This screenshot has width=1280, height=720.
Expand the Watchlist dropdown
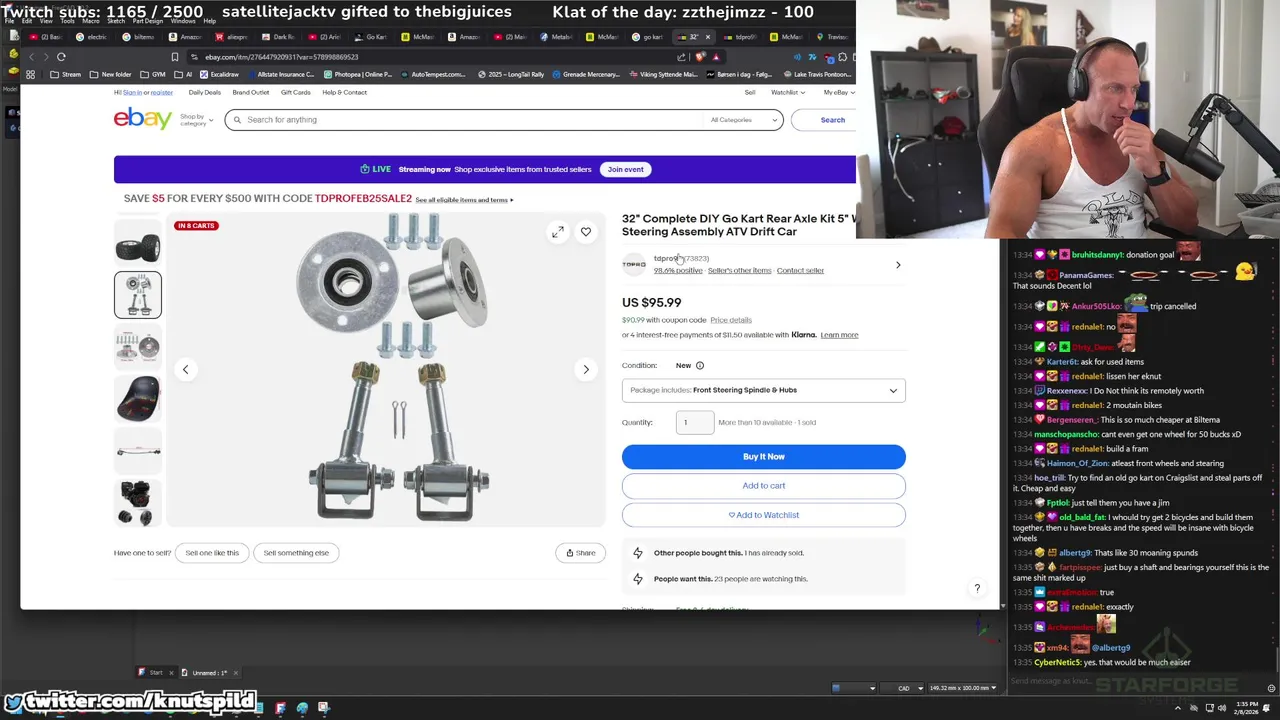(x=788, y=92)
